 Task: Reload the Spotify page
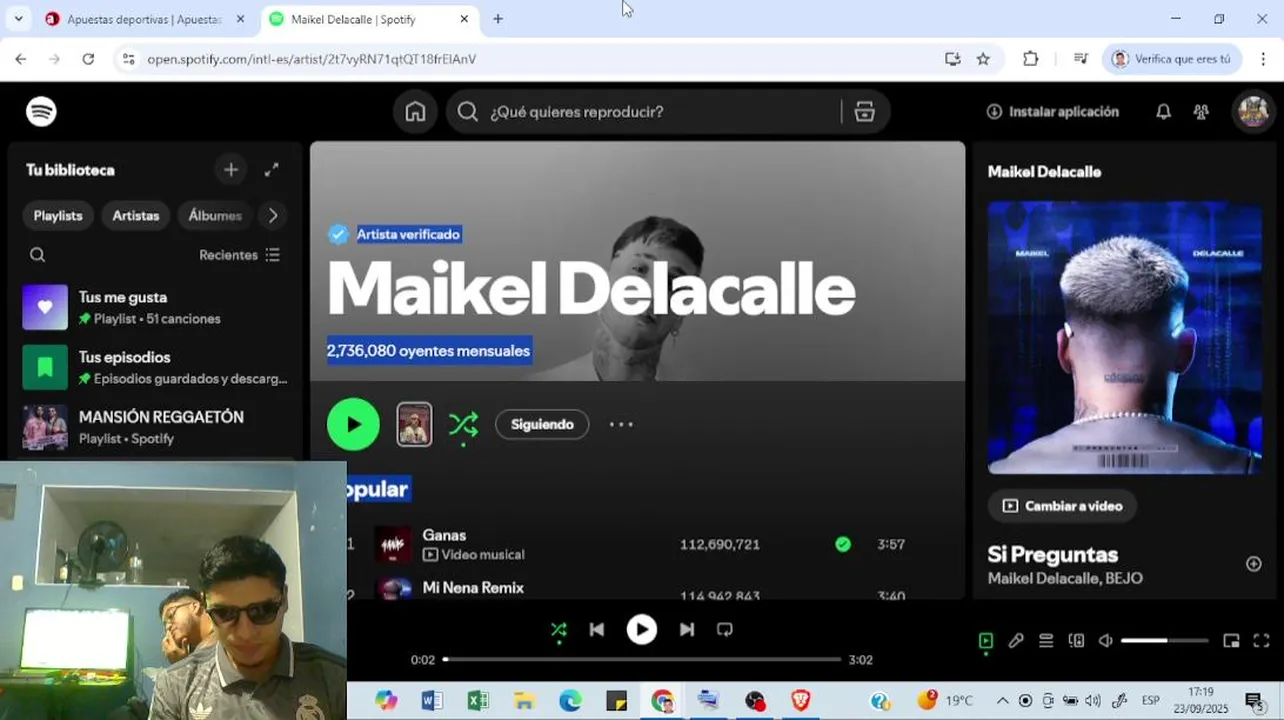pyautogui.click(x=88, y=59)
